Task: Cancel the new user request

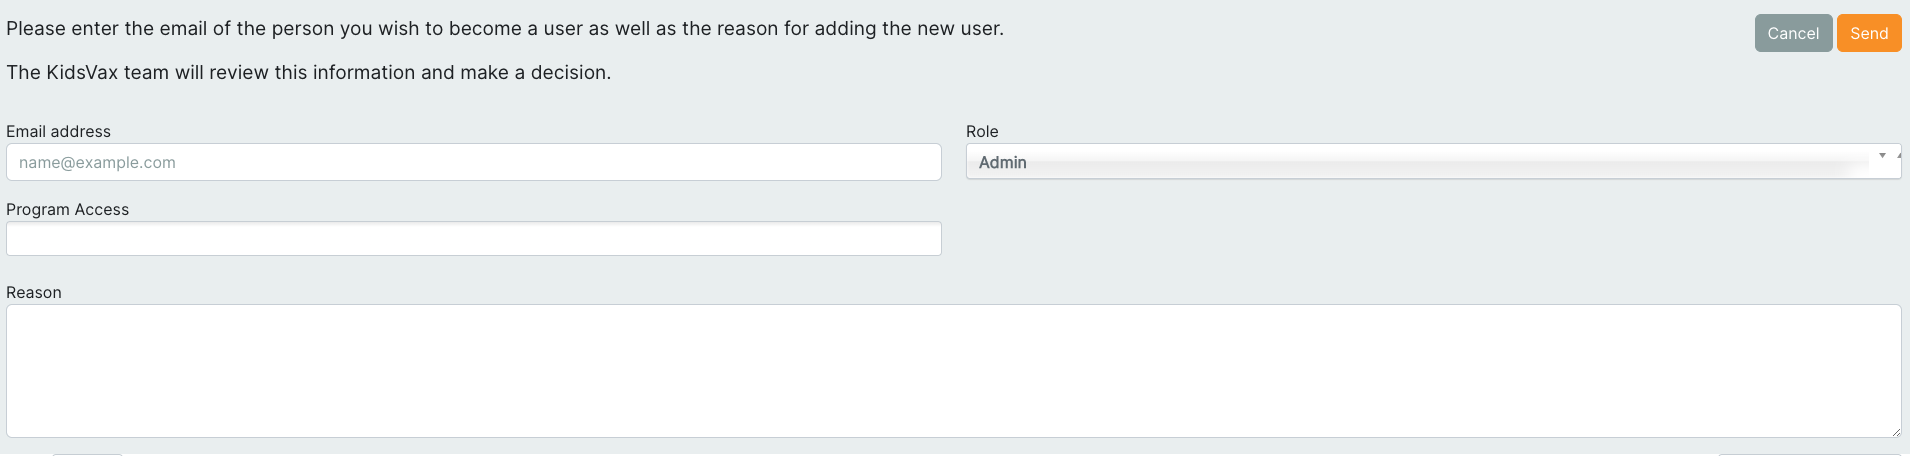Action: coord(1792,33)
